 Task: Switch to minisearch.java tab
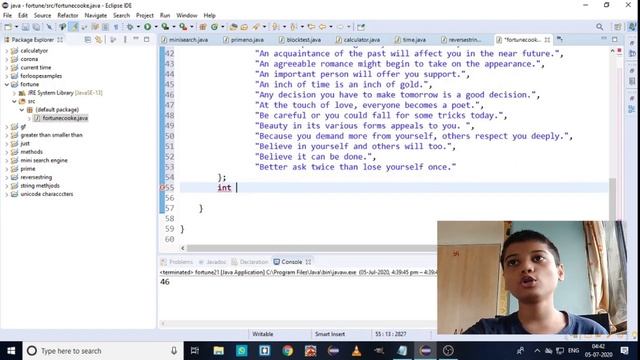pos(185,40)
